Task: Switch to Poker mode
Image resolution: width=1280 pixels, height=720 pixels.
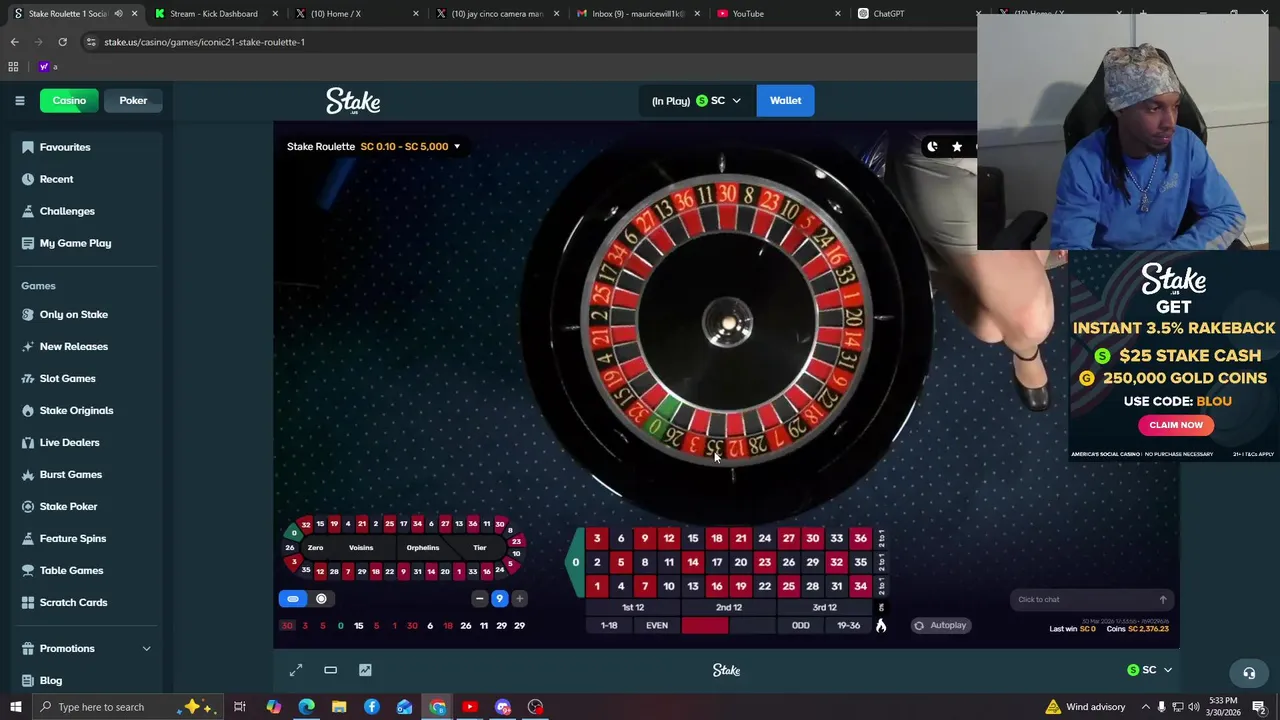Action: [133, 100]
